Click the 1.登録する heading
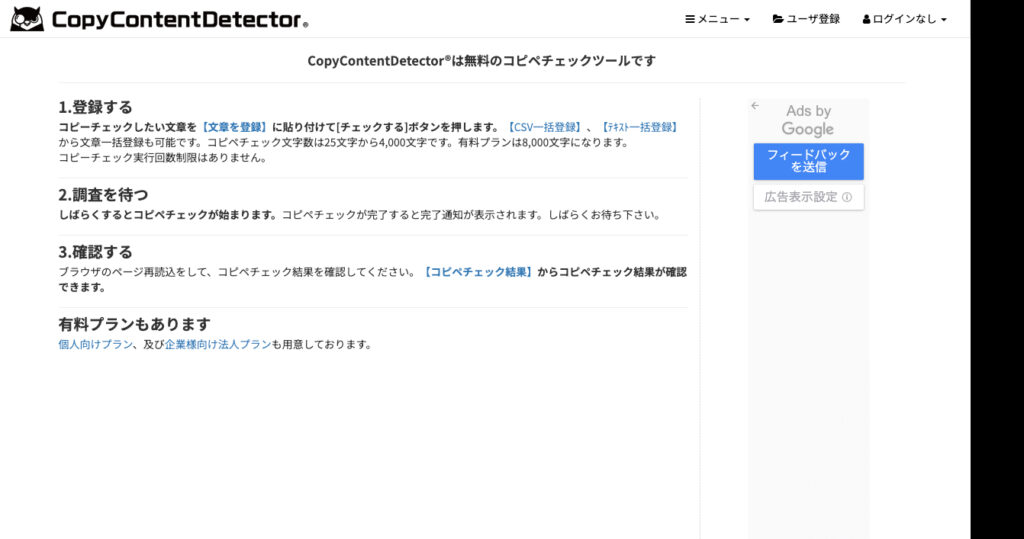 click(x=95, y=107)
